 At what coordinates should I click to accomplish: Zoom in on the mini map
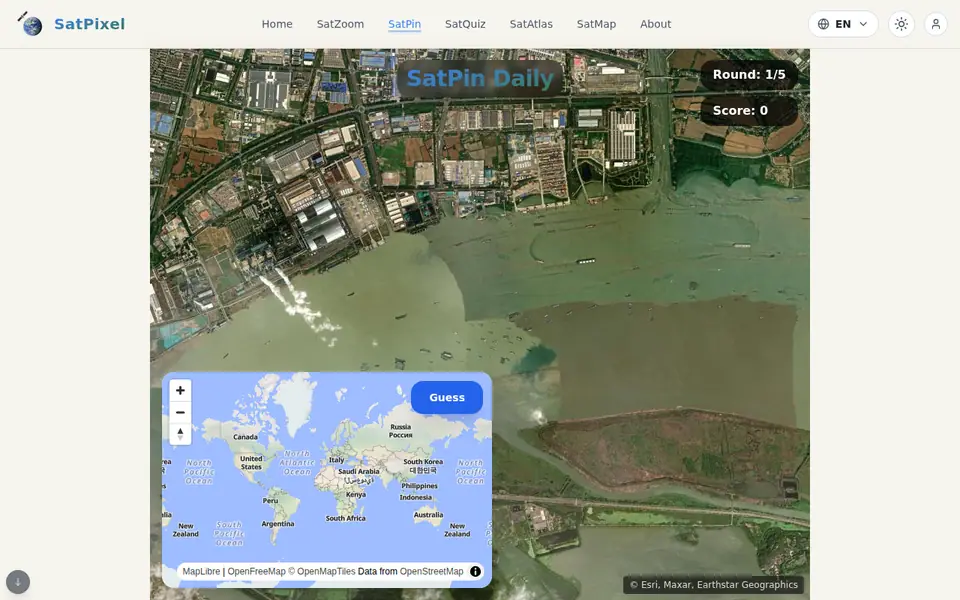pyautogui.click(x=180, y=390)
